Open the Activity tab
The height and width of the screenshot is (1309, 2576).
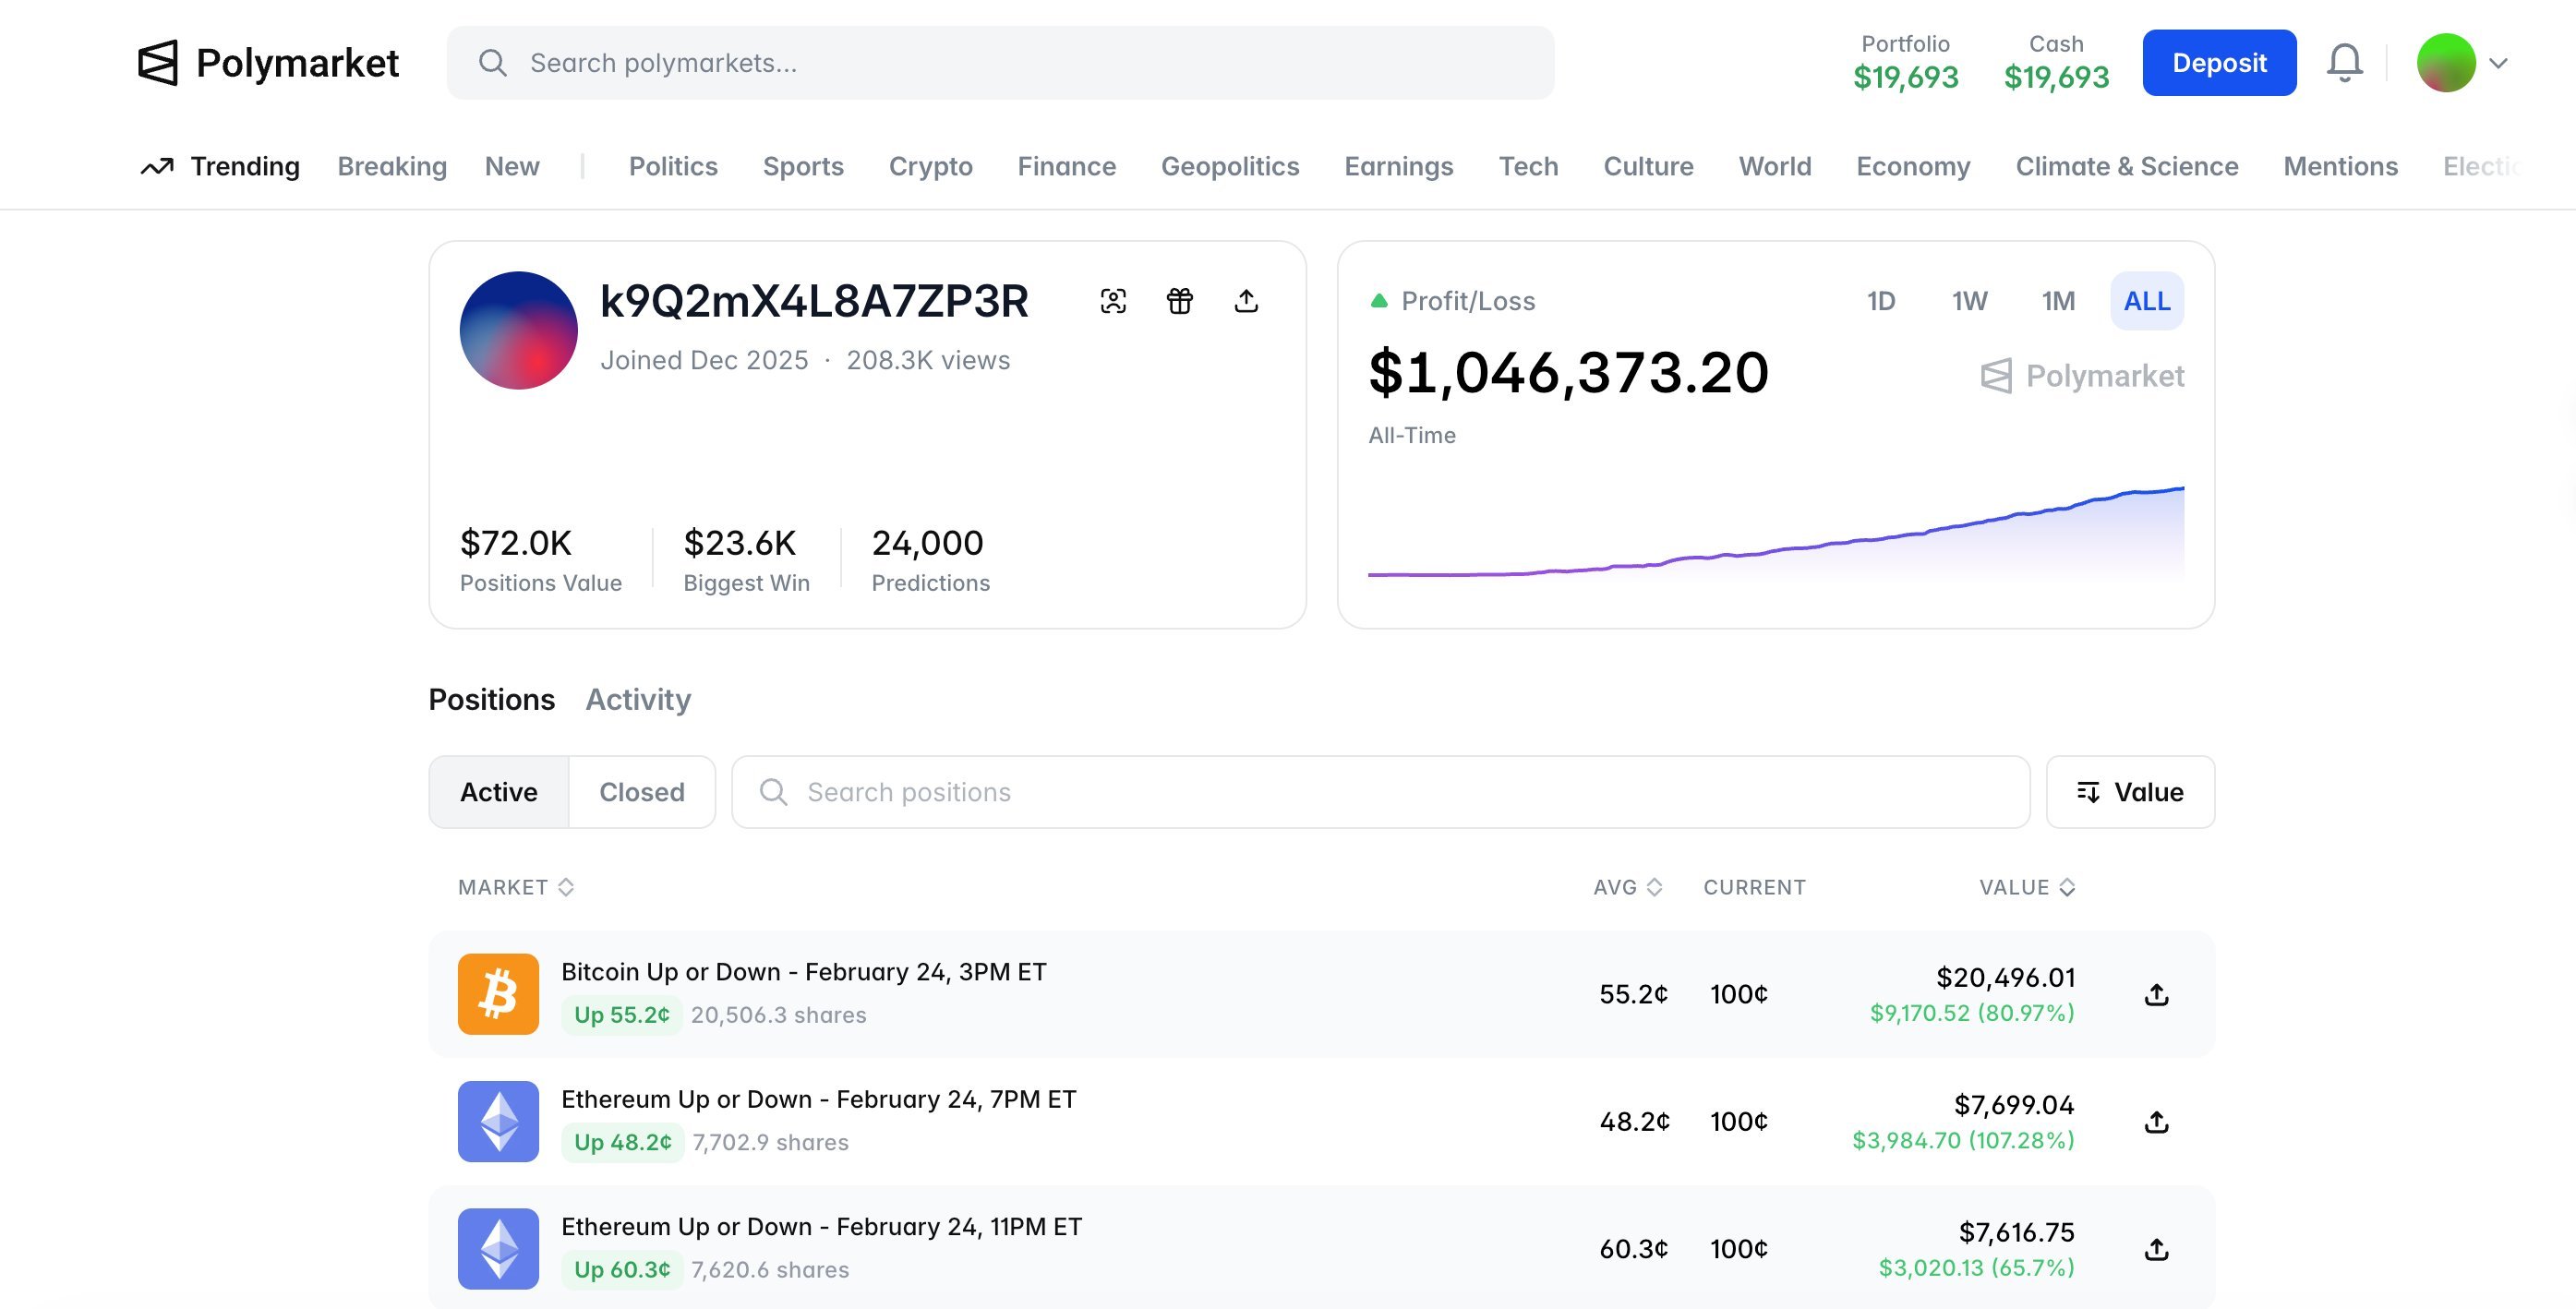coord(638,699)
